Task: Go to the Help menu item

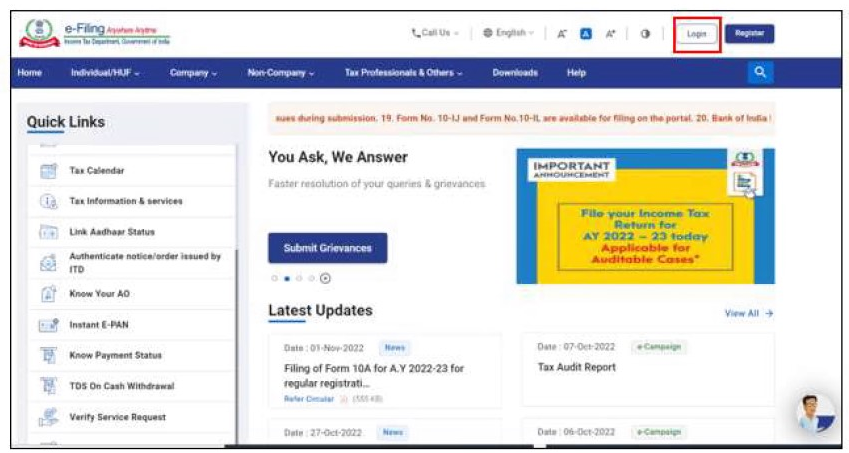Action: [x=576, y=73]
